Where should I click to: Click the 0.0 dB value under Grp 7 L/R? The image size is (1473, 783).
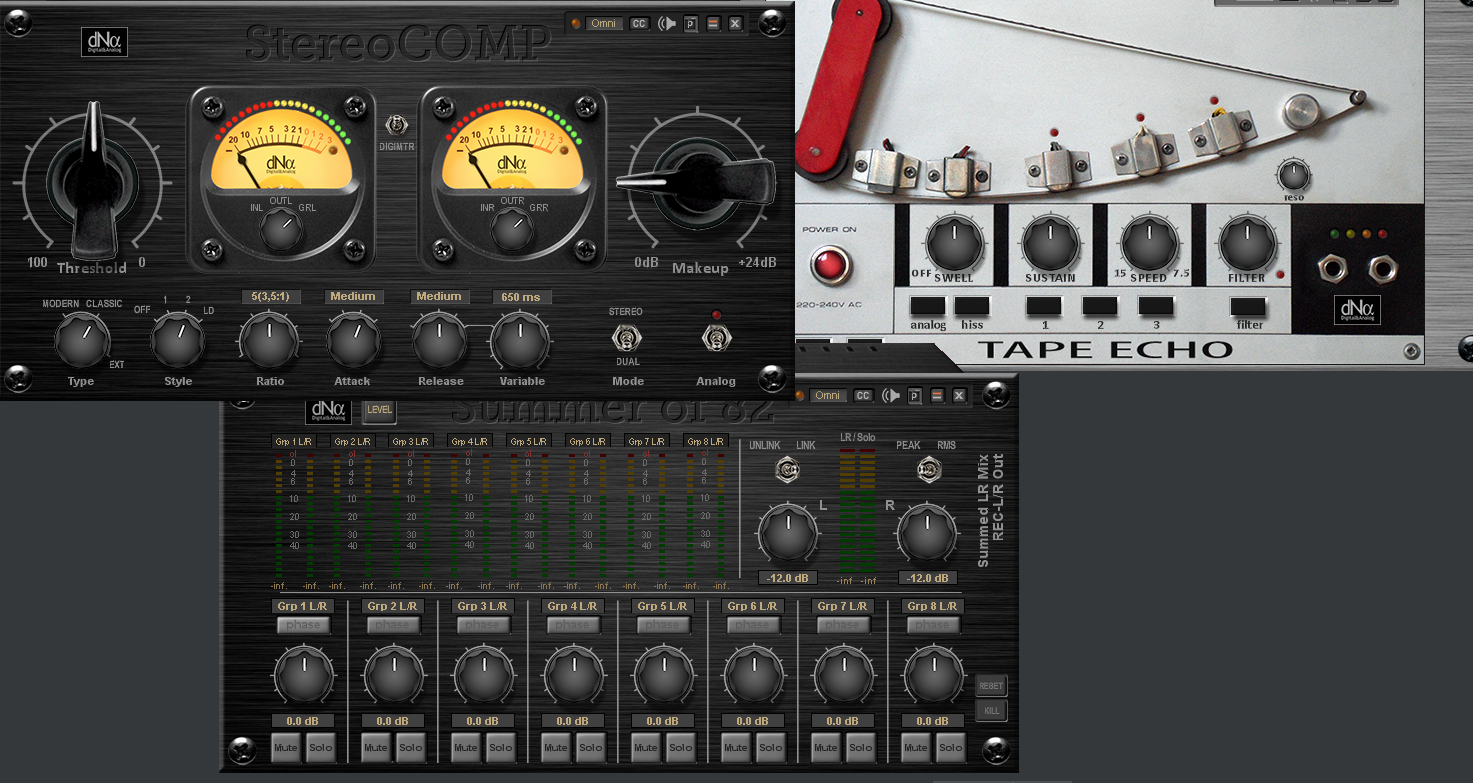842,721
